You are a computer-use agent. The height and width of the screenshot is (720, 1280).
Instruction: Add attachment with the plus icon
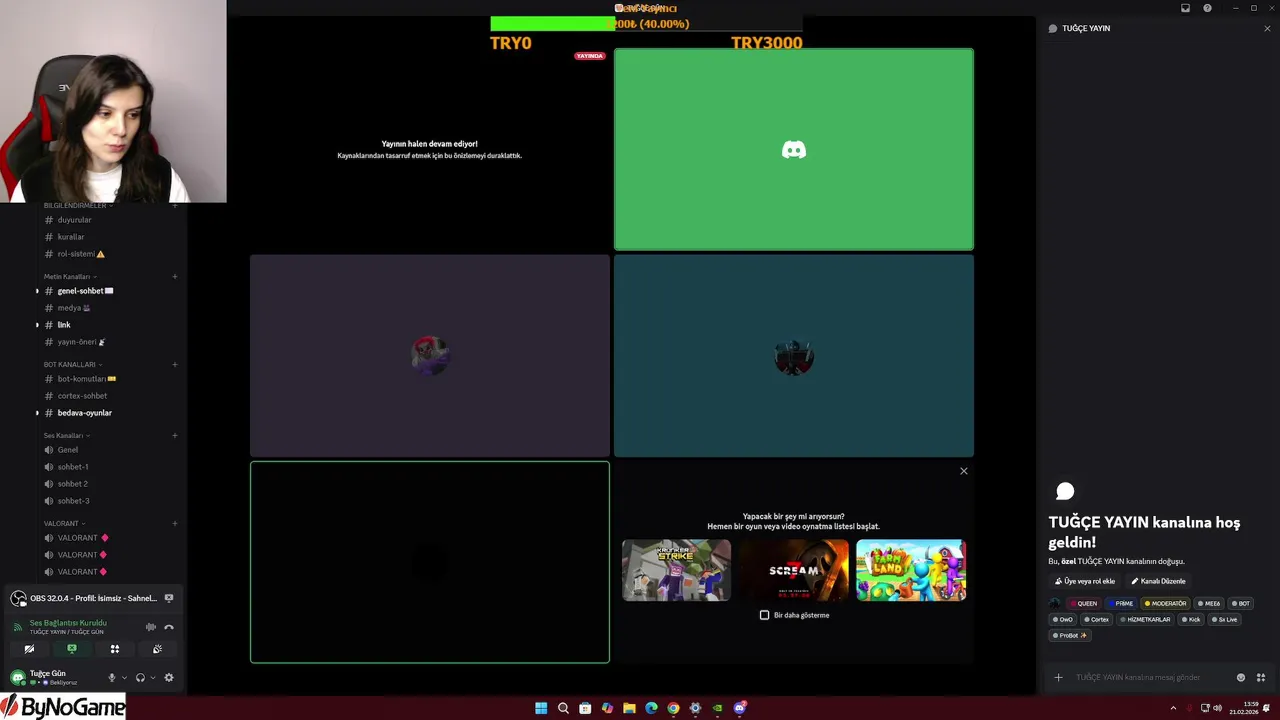pyautogui.click(x=1058, y=677)
